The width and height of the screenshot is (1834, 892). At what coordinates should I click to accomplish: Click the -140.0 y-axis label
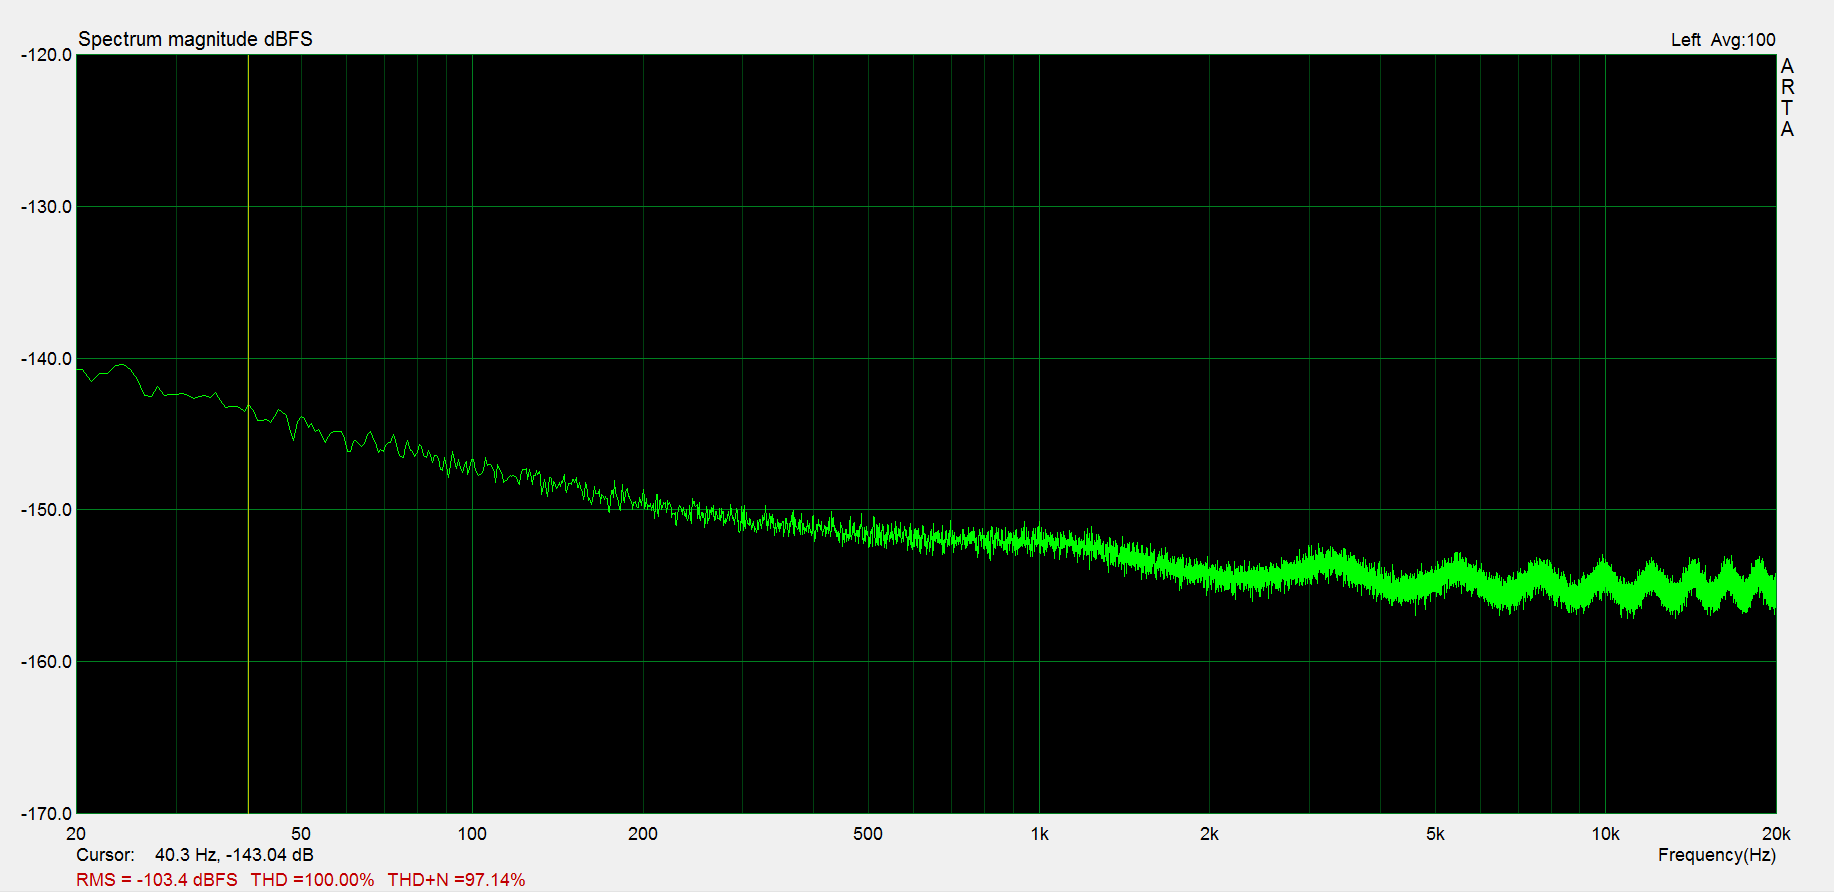click(x=46, y=359)
